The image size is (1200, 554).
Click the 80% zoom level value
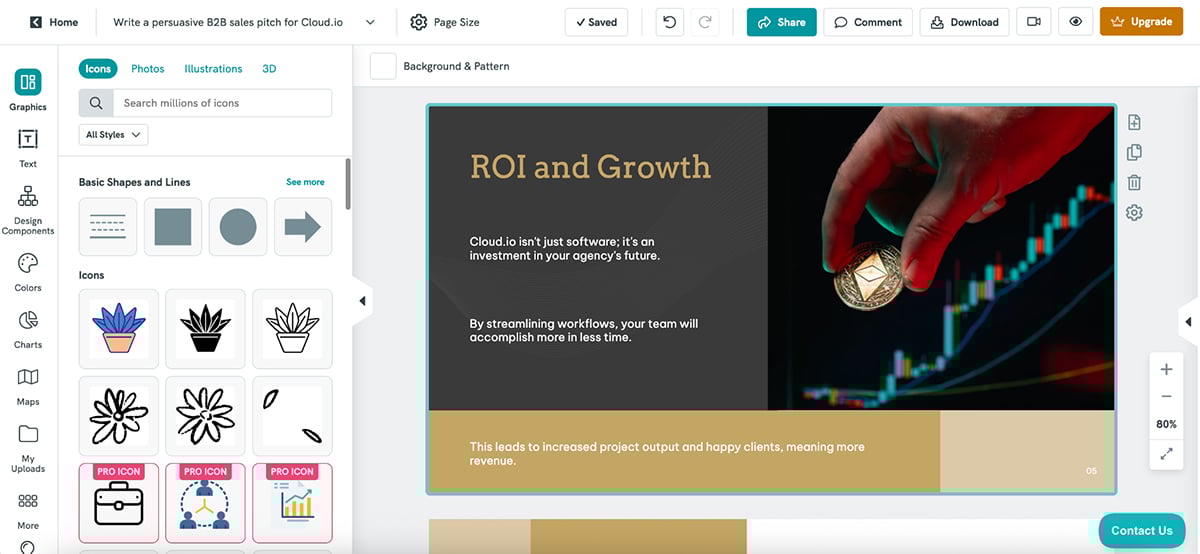[1166, 424]
